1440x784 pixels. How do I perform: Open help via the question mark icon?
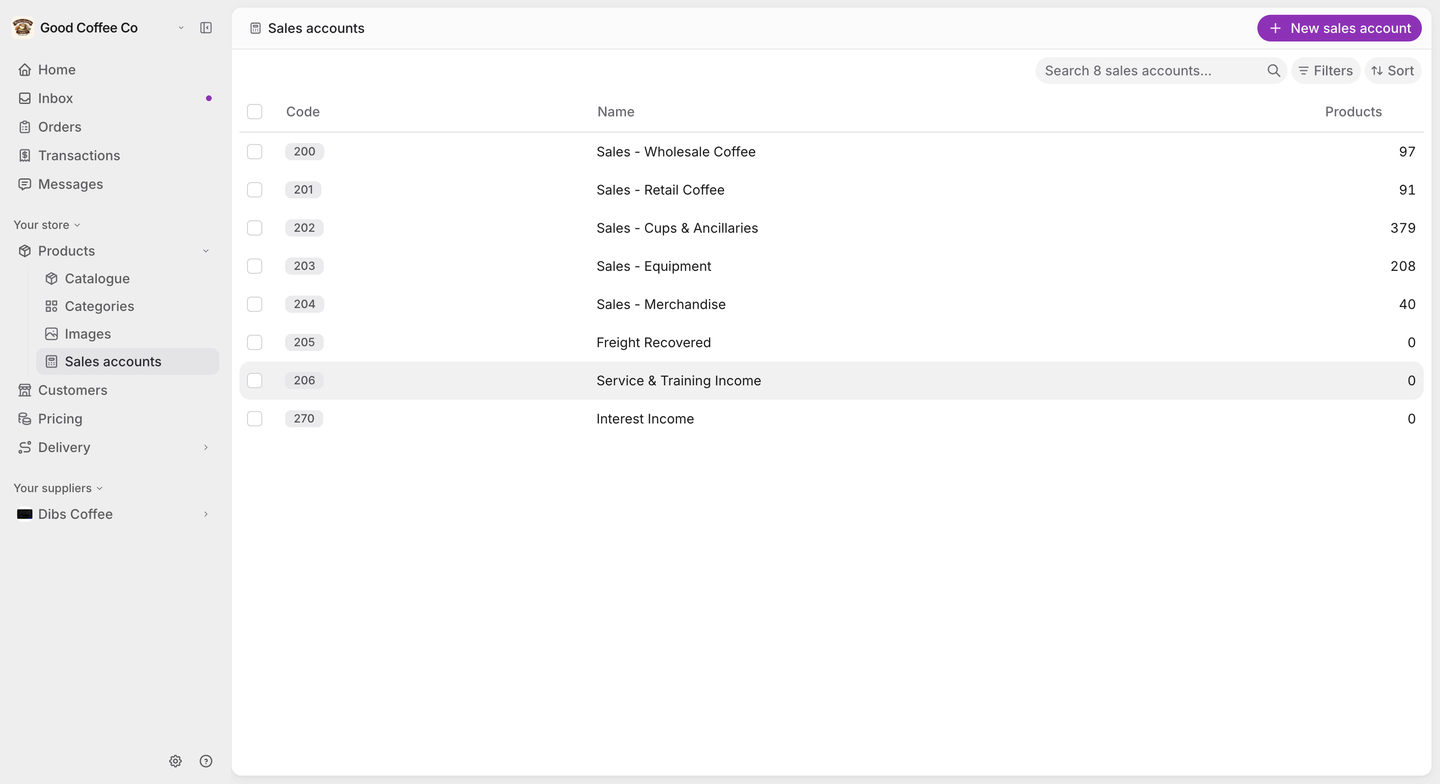coord(206,761)
